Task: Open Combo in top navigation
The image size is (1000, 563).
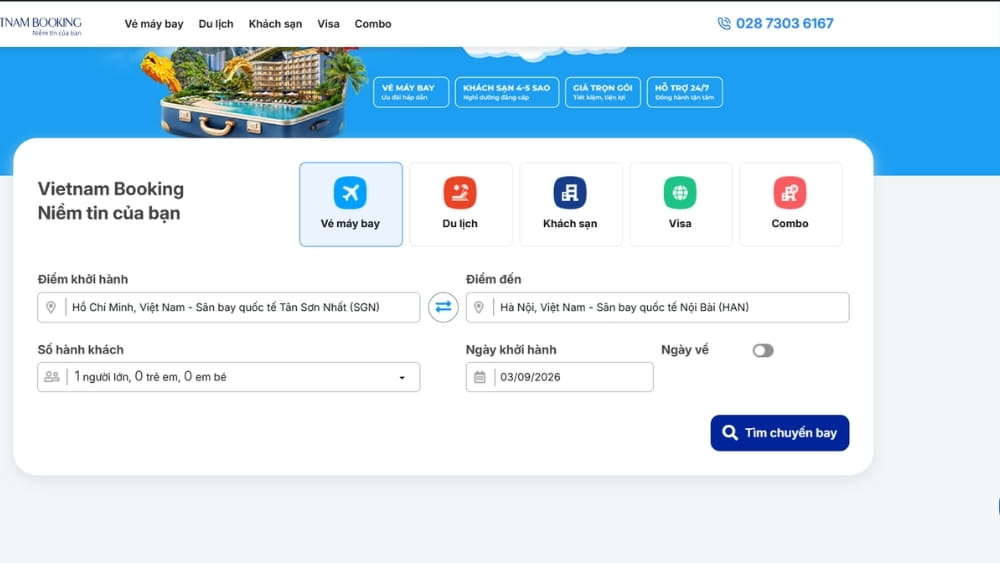Action: coord(373,24)
